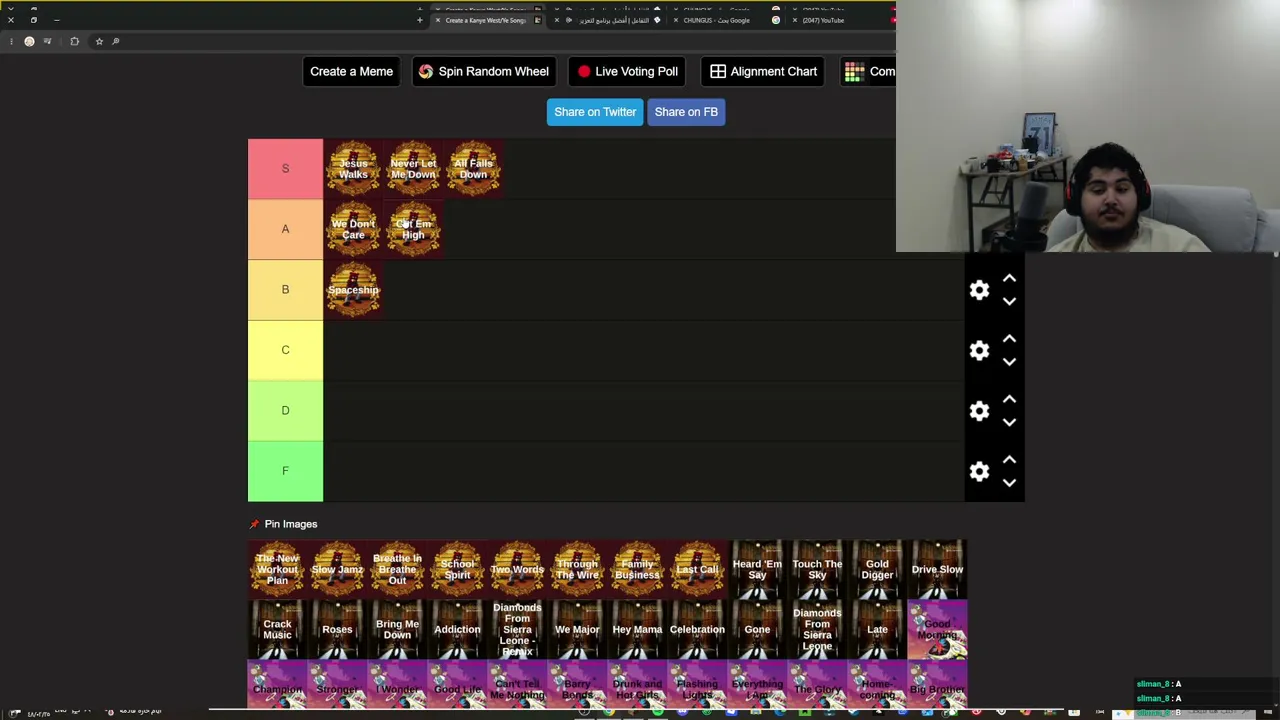Viewport: 1280px width, 720px height.
Task: Click the yellow C tier label
Action: tap(285, 350)
